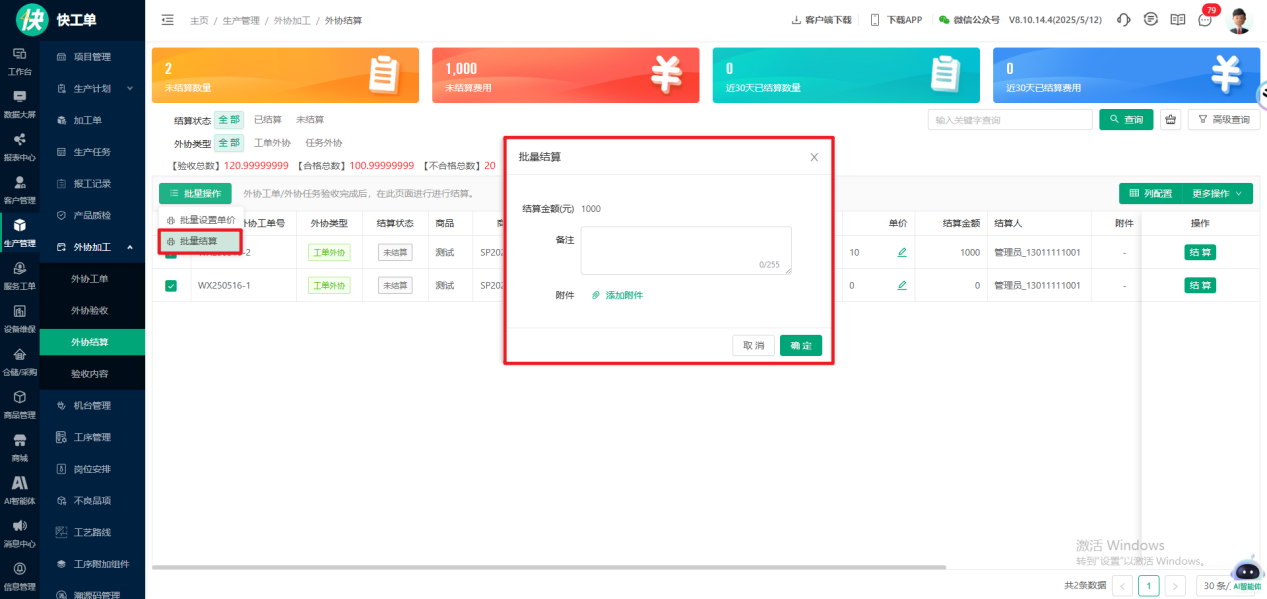Open the 数据大屏 sidebar icon
Viewport: 1267px width, 599px height.
19,103
